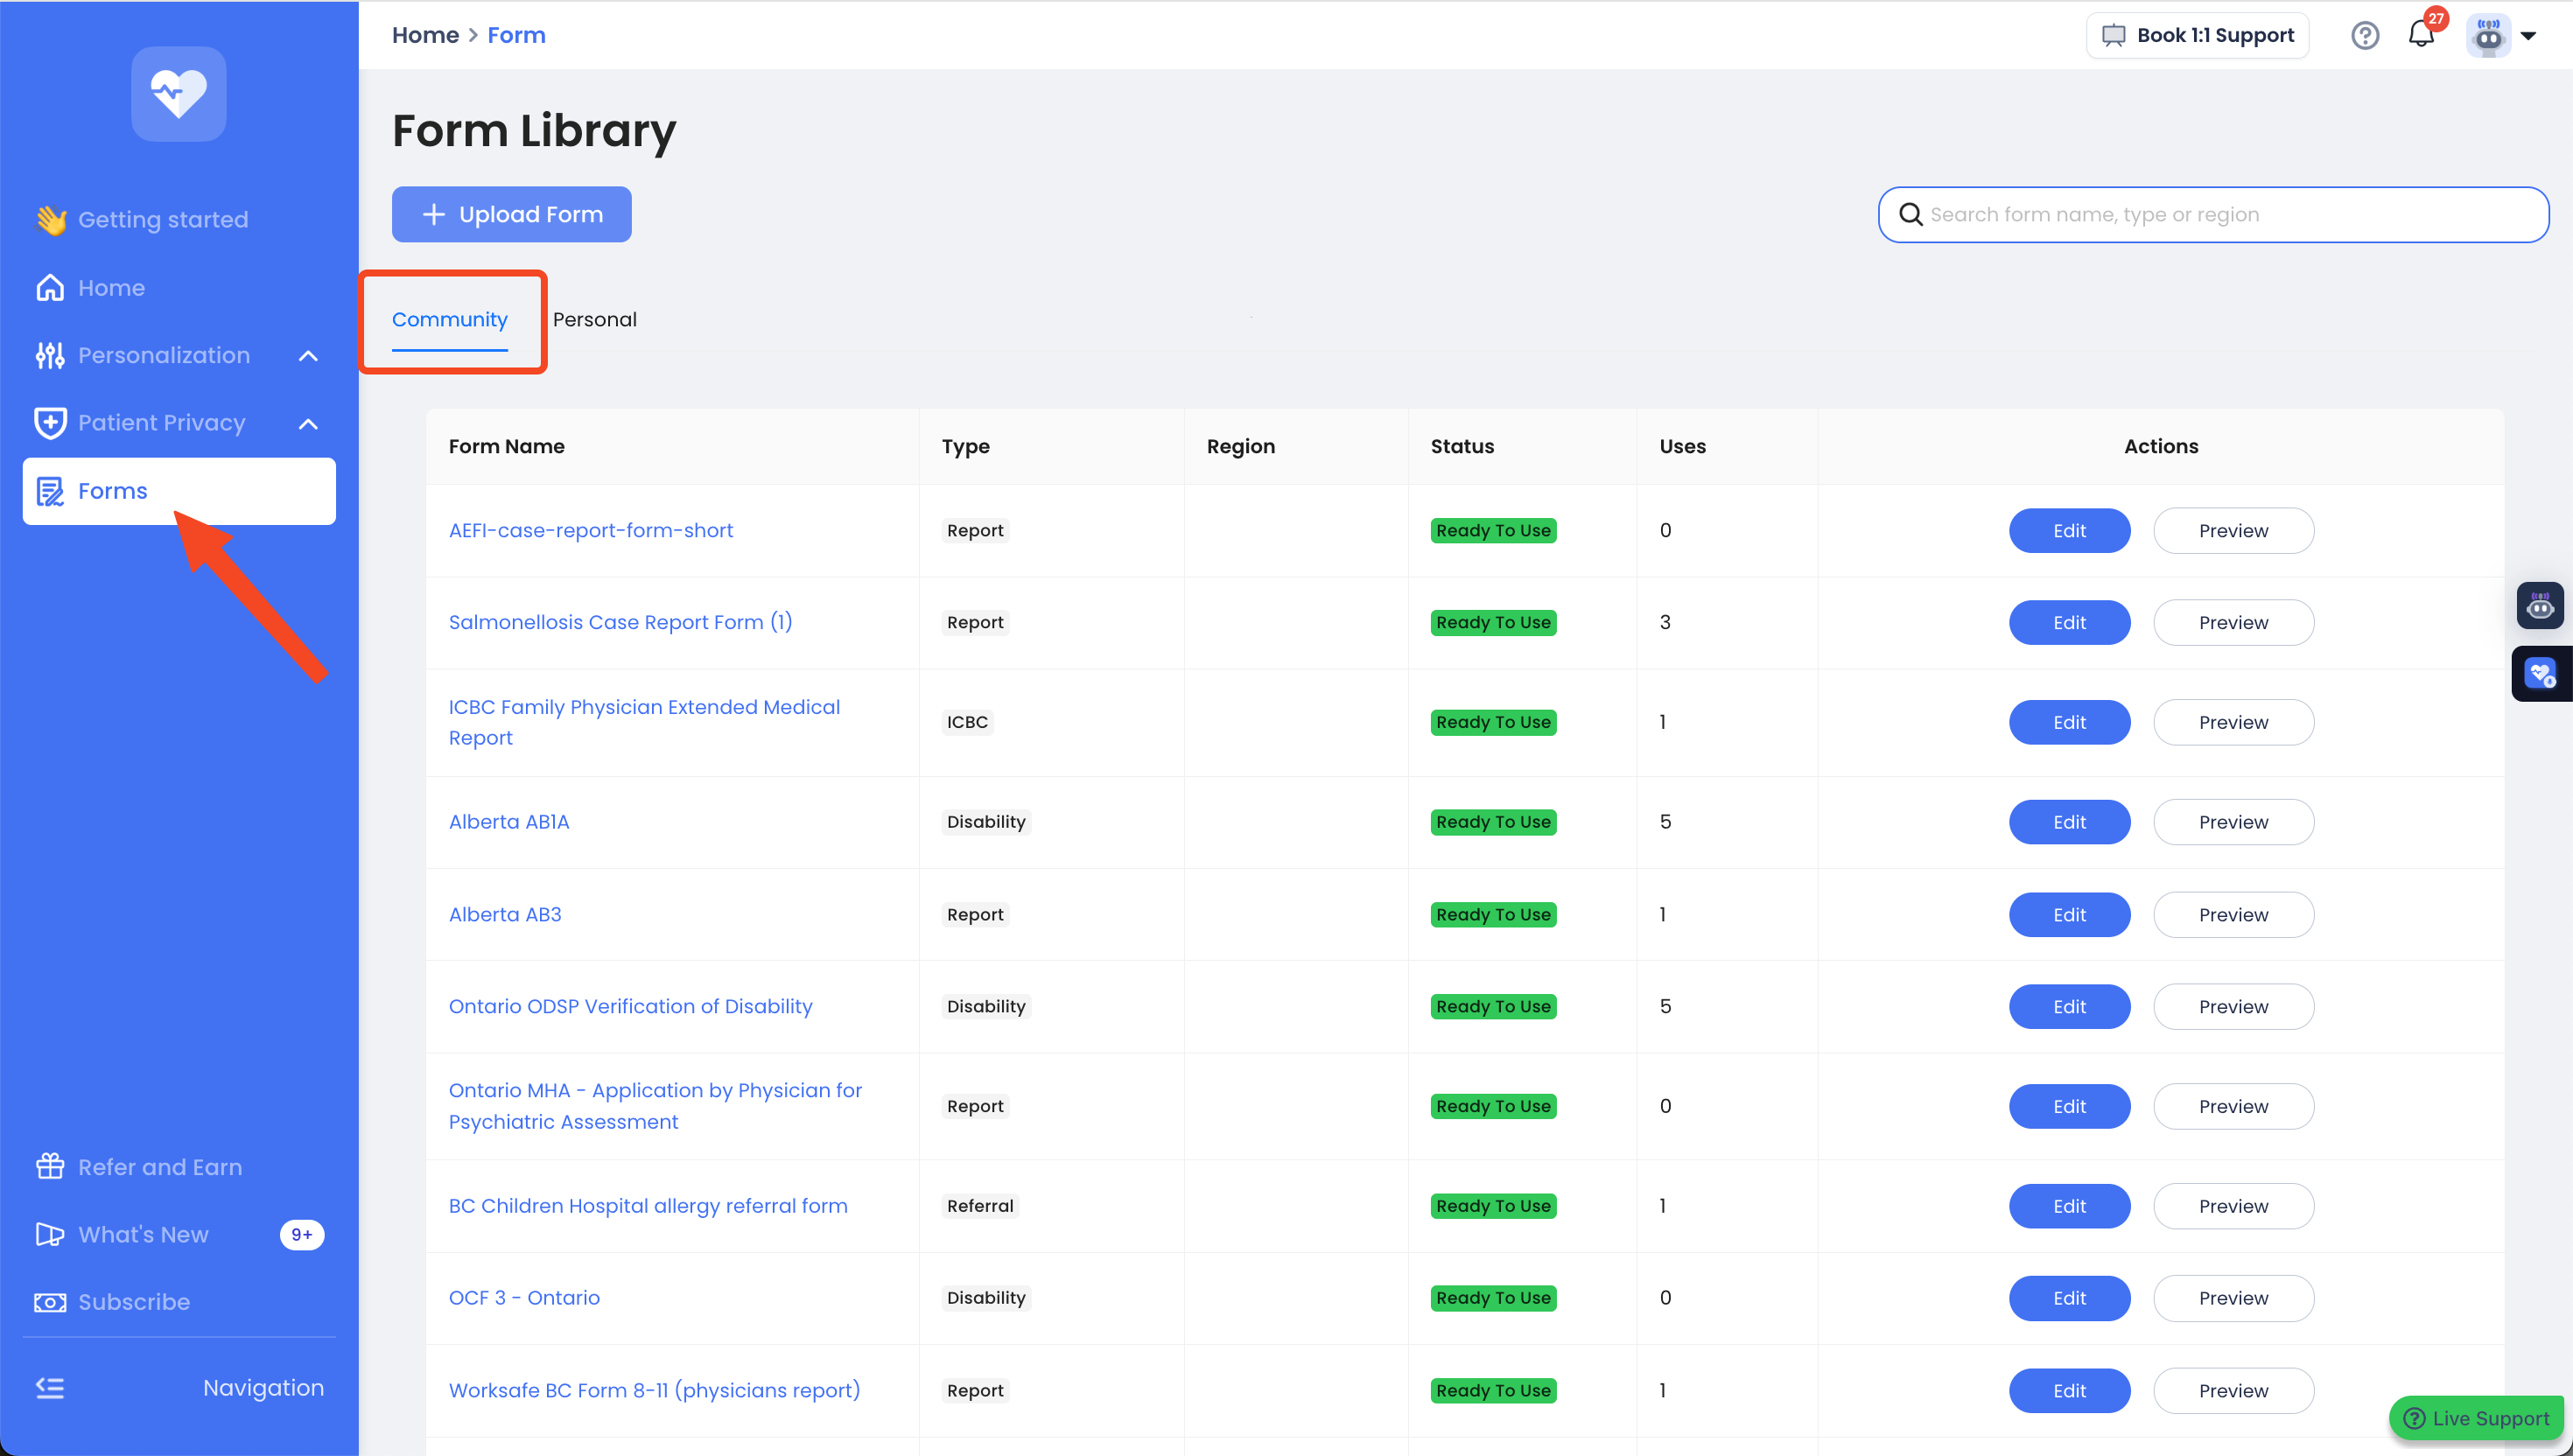Open What's New in sidebar
Viewport: 2573px width, 1456px height.
[x=143, y=1234]
